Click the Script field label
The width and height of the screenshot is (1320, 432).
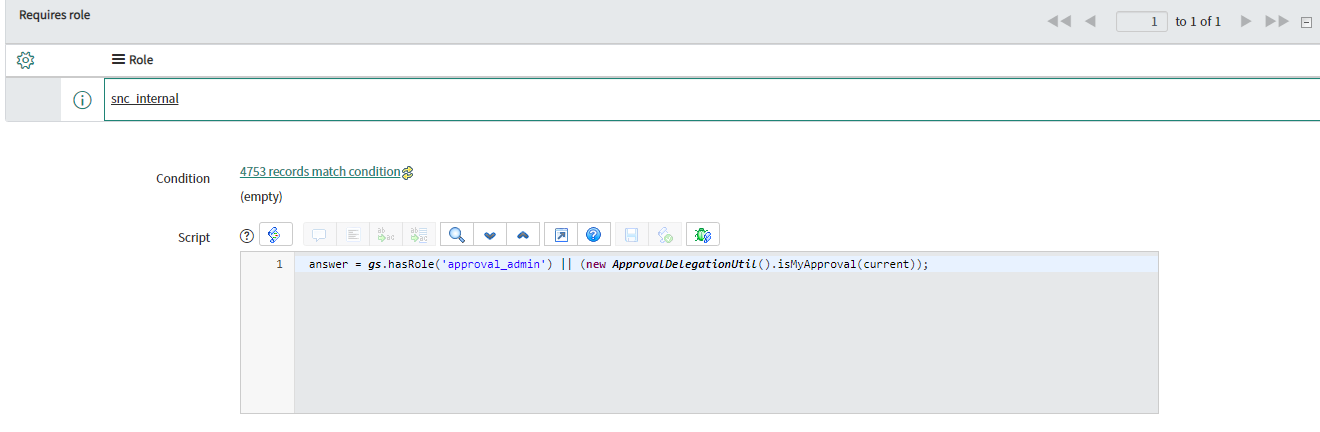[x=194, y=237]
